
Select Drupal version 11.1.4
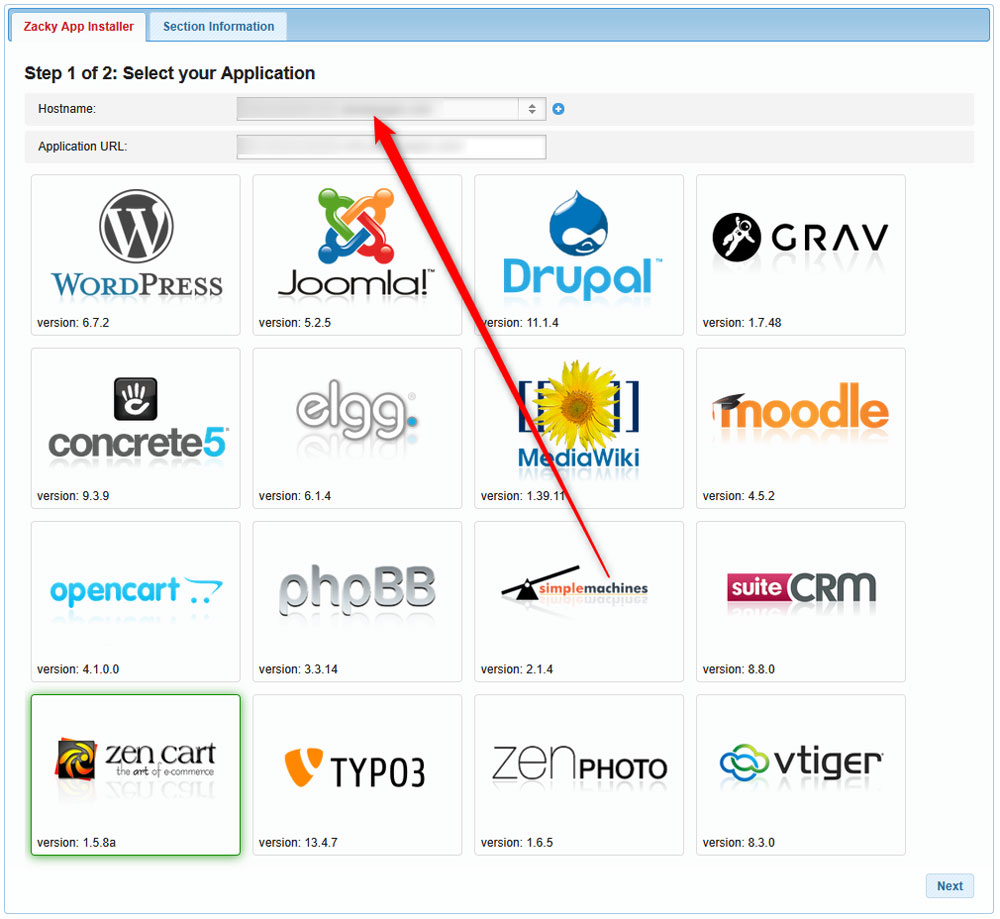click(578, 250)
